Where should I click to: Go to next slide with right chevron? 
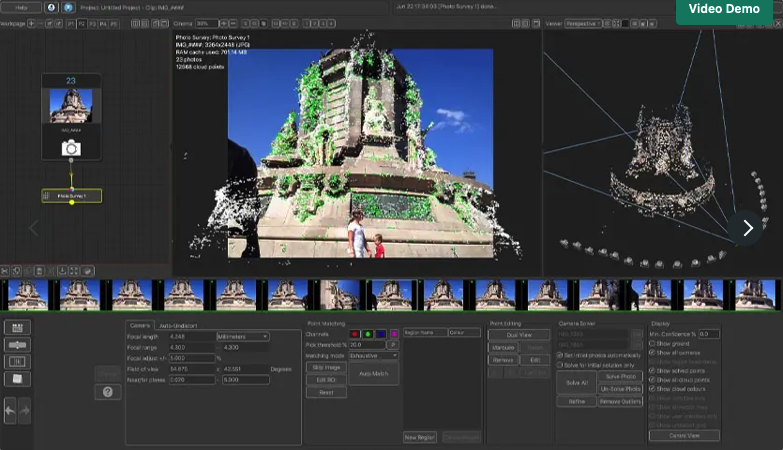(746, 228)
